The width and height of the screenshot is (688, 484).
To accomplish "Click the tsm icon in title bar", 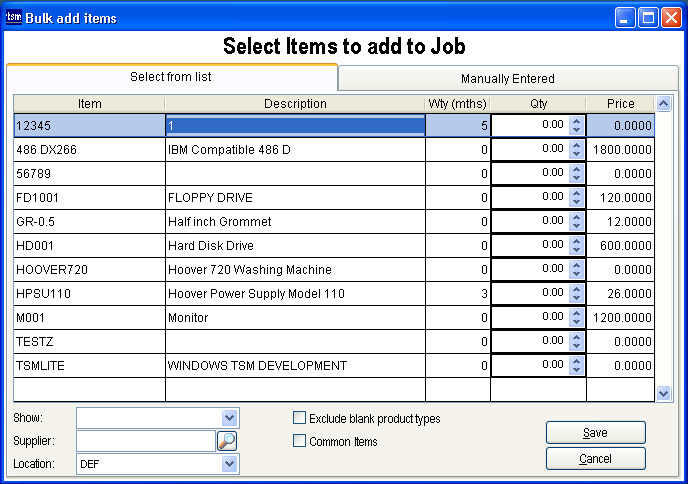I will 13,17.
